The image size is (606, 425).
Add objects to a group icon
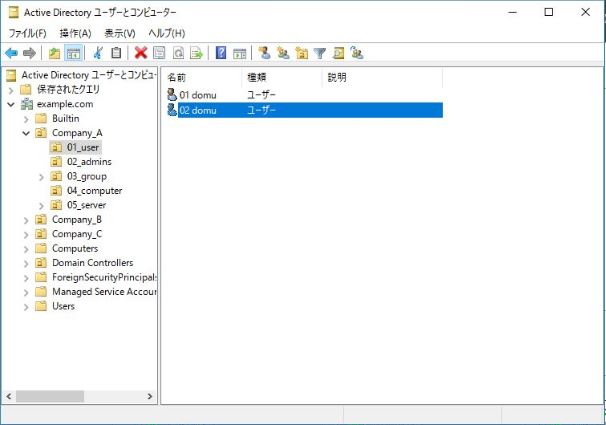(x=357, y=53)
